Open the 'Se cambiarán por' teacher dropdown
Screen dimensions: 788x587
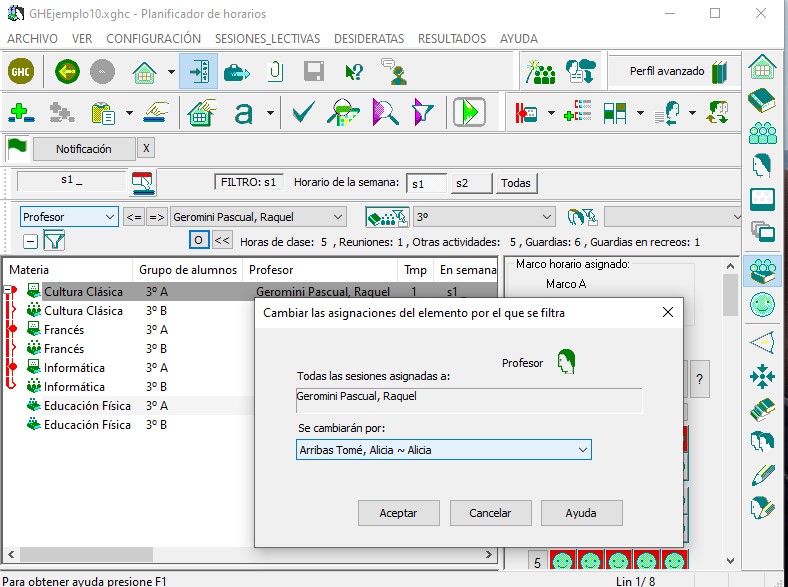point(582,450)
